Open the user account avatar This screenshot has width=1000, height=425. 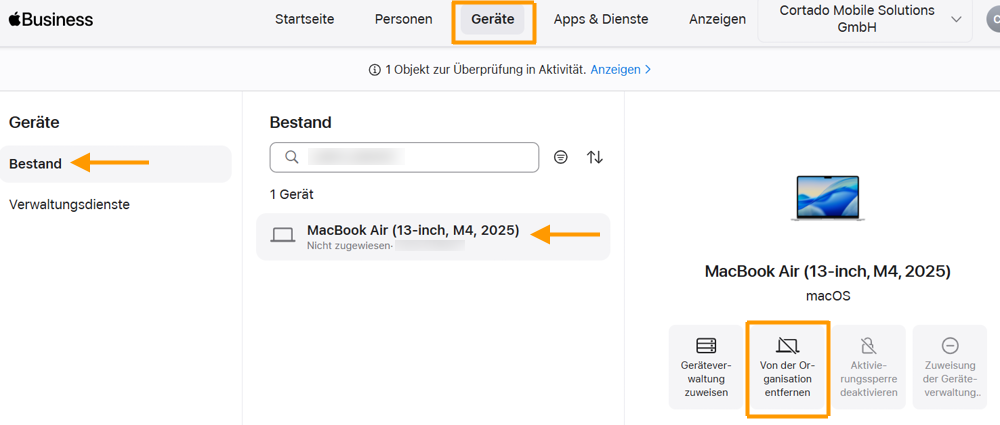point(992,20)
